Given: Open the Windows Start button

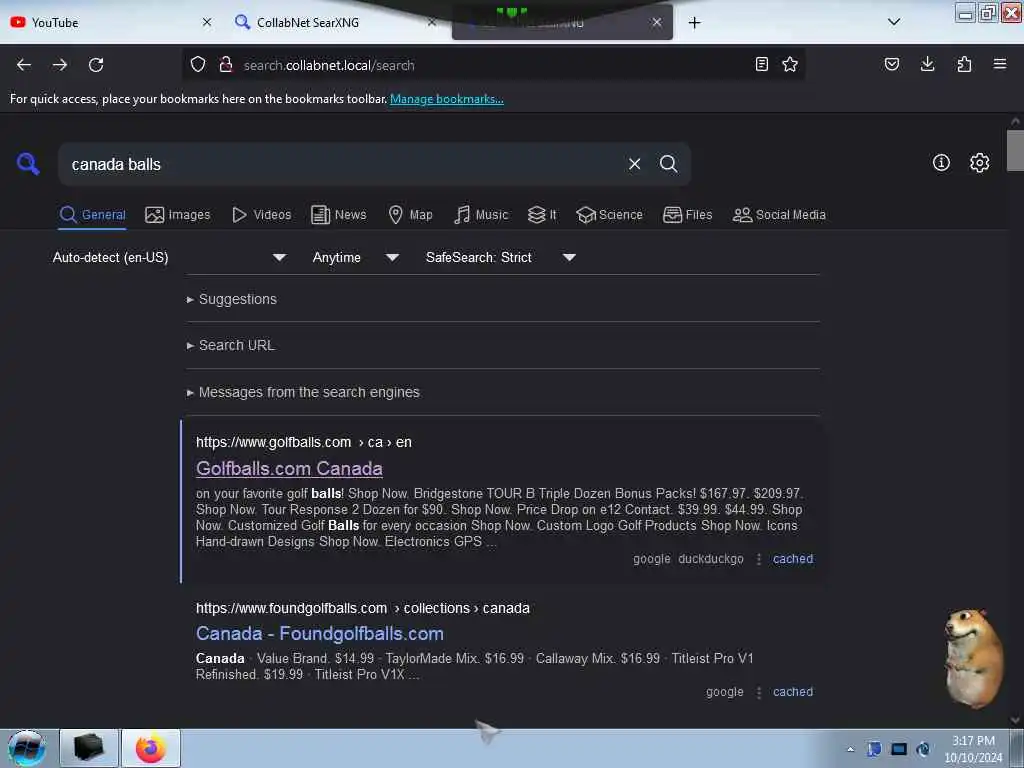Looking at the screenshot, I should 26,748.
